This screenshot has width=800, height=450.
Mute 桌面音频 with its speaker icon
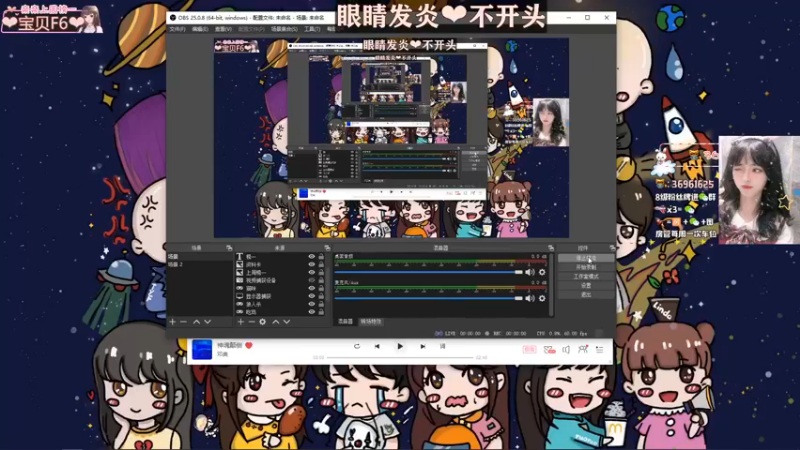pos(530,272)
